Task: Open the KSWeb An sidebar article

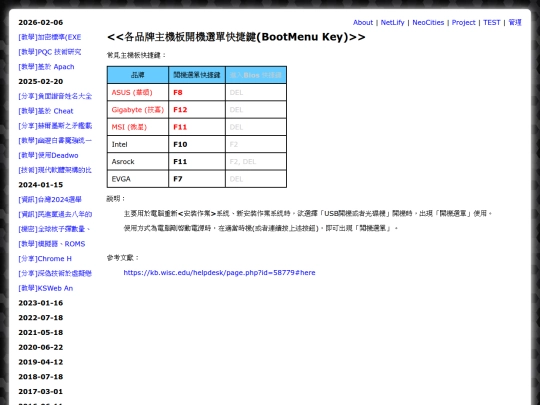Action: pyautogui.click(x=45, y=288)
